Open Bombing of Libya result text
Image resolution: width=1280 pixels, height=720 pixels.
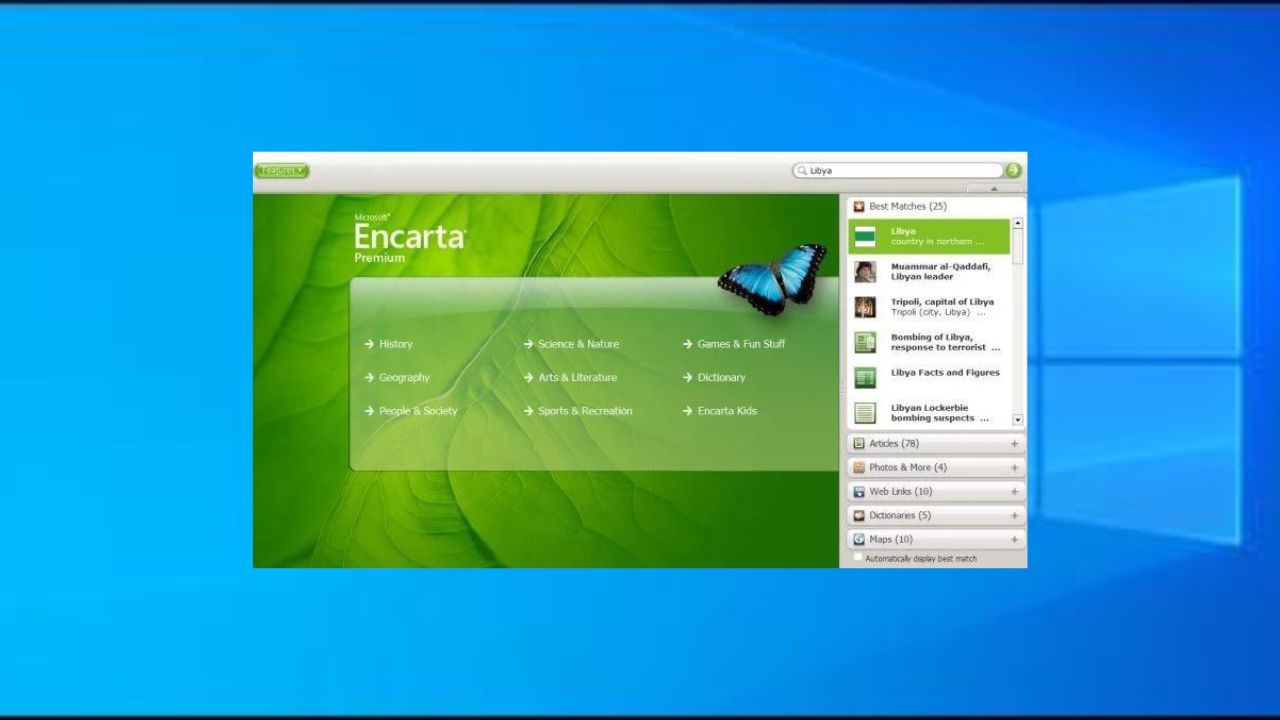[945, 342]
